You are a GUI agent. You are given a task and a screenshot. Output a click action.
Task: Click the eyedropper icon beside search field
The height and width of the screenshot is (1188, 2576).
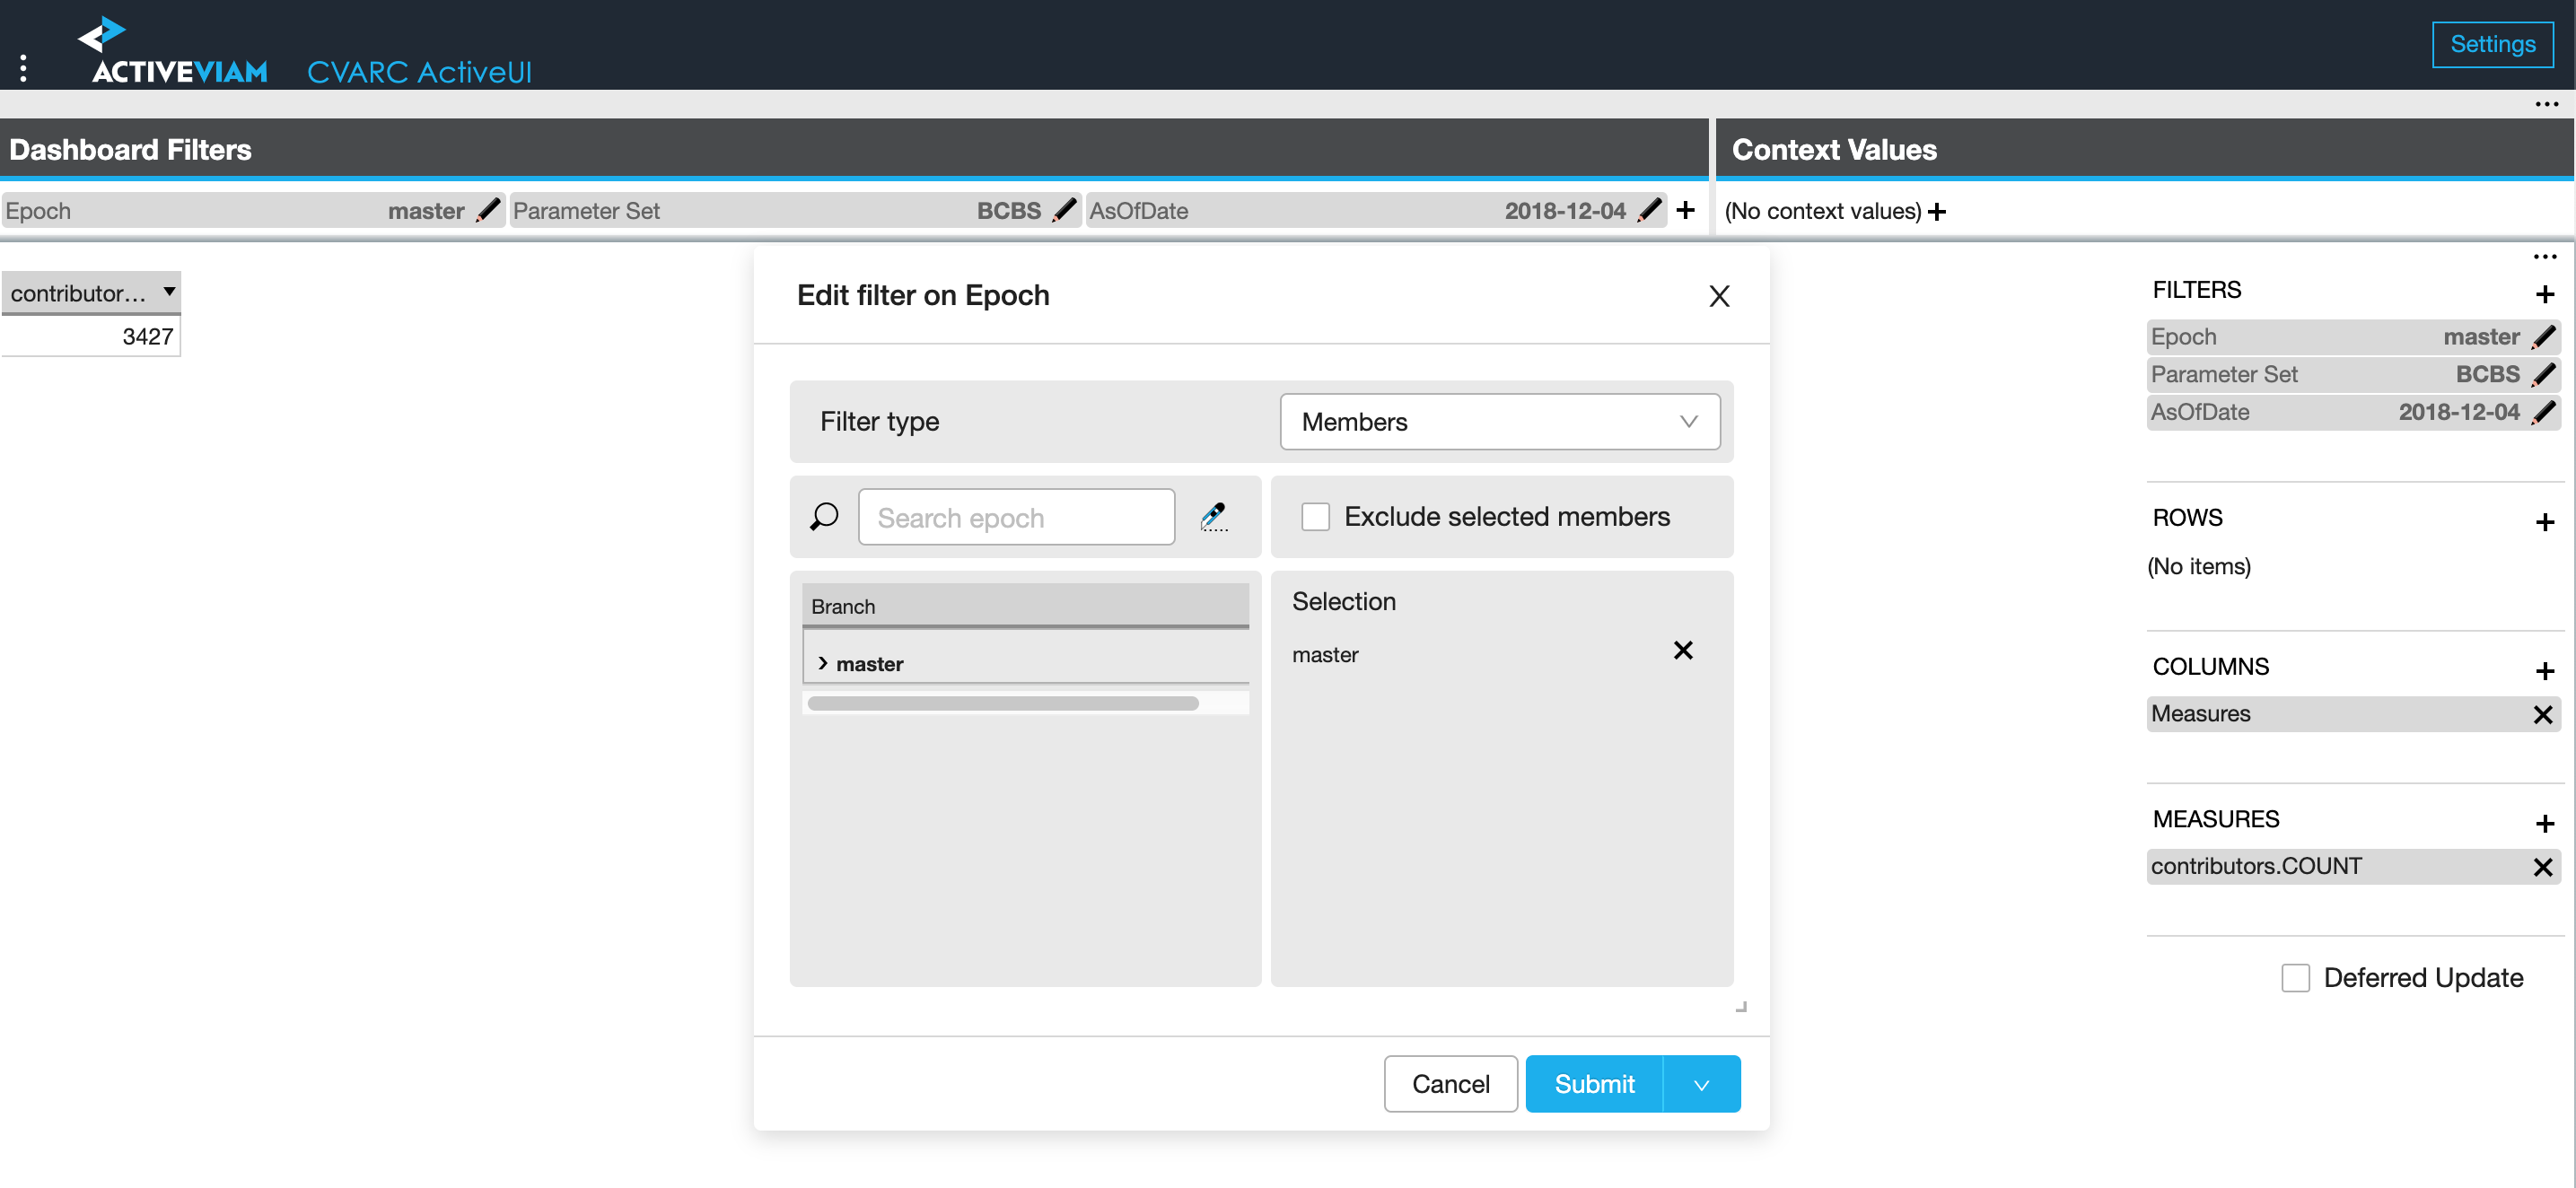pos(1213,516)
